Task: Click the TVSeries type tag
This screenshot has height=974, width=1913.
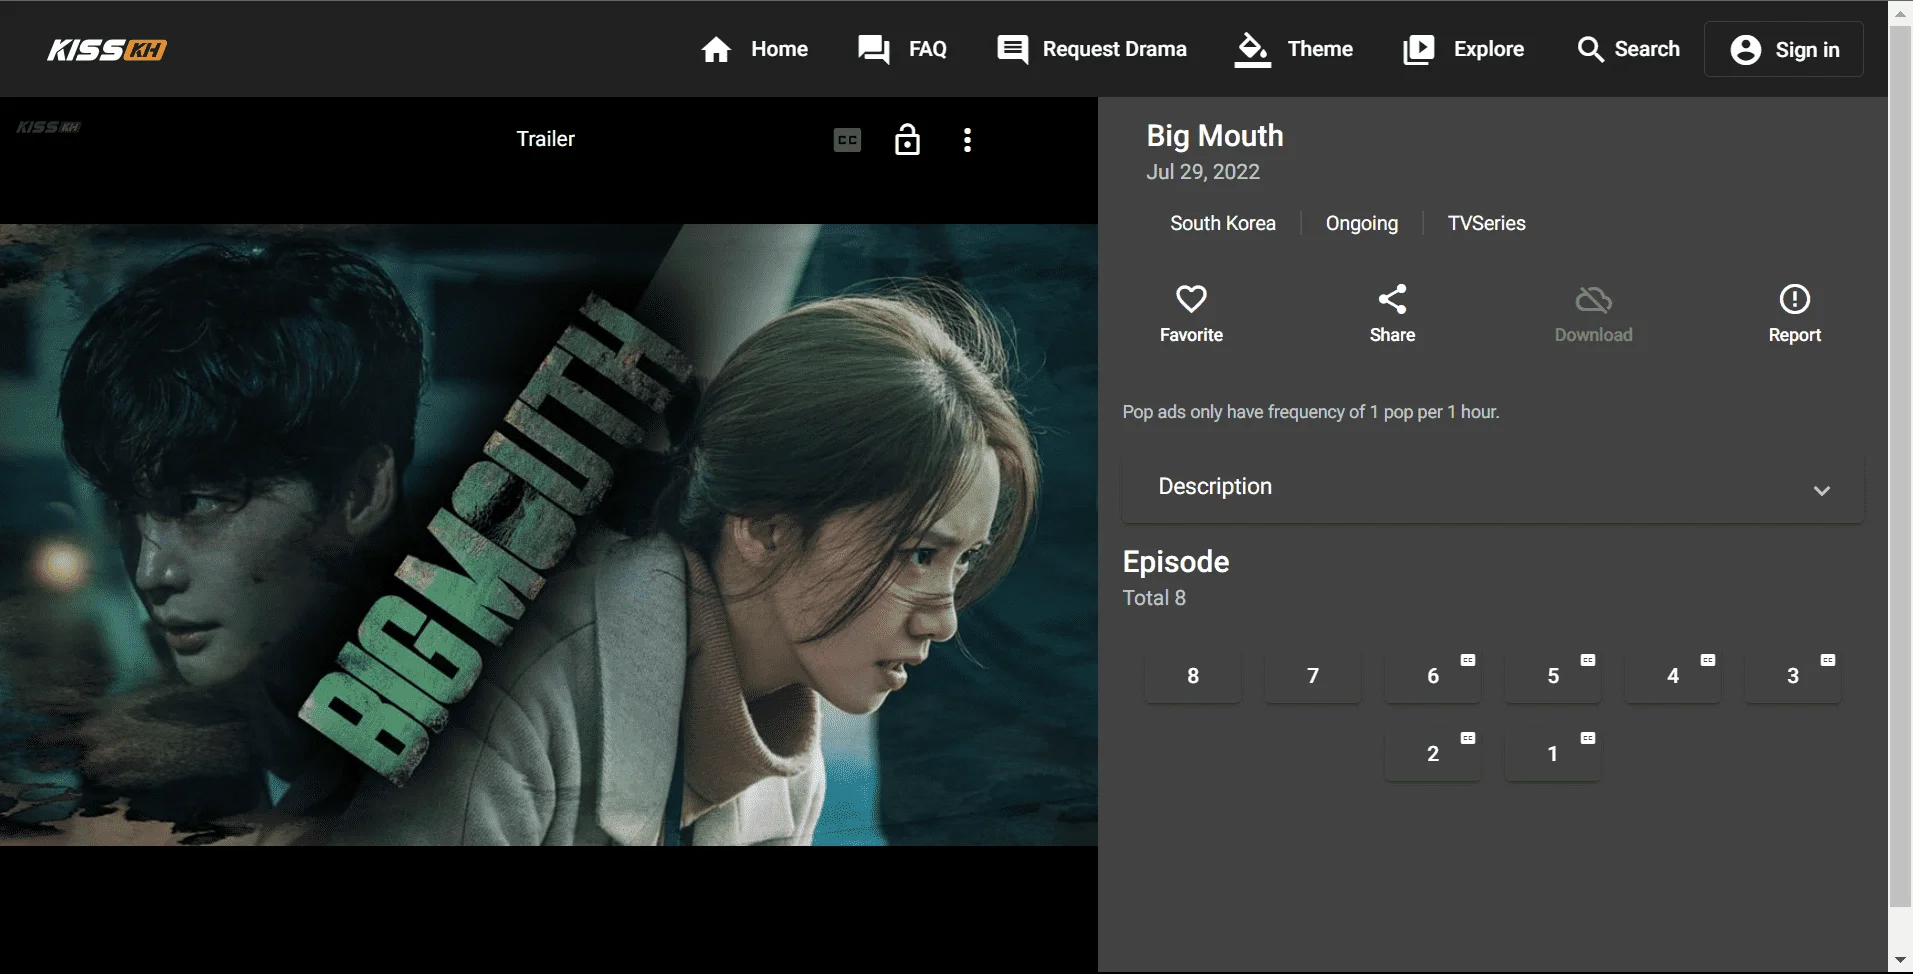Action: tap(1487, 223)
